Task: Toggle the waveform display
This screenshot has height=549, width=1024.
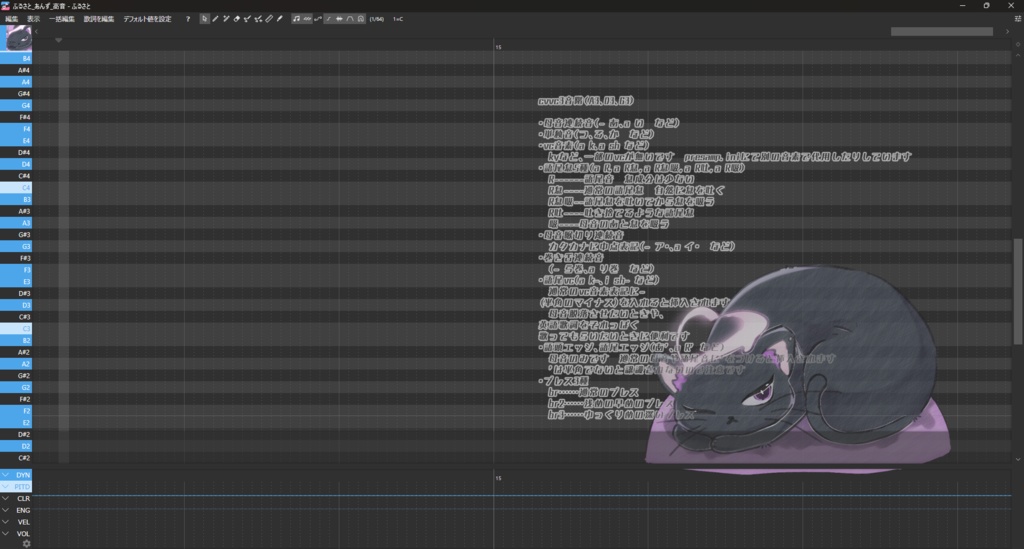Action: [339, 19]
